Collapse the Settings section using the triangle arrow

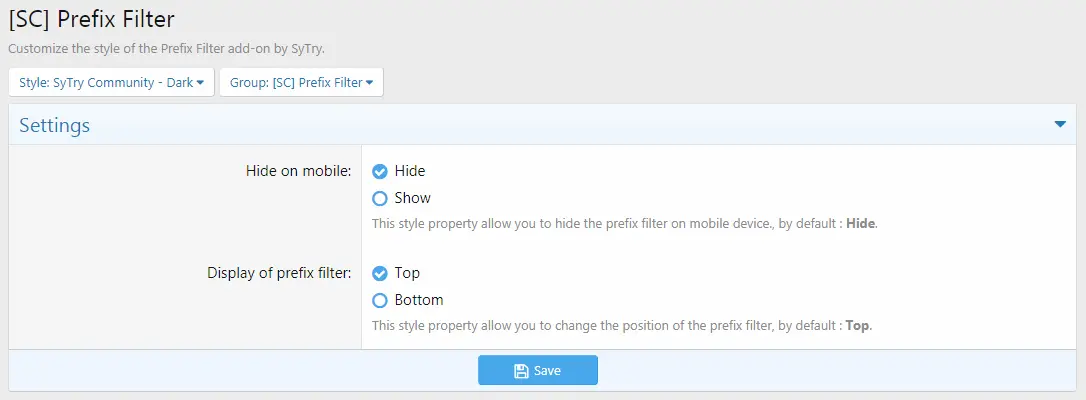coord(1060,125)
